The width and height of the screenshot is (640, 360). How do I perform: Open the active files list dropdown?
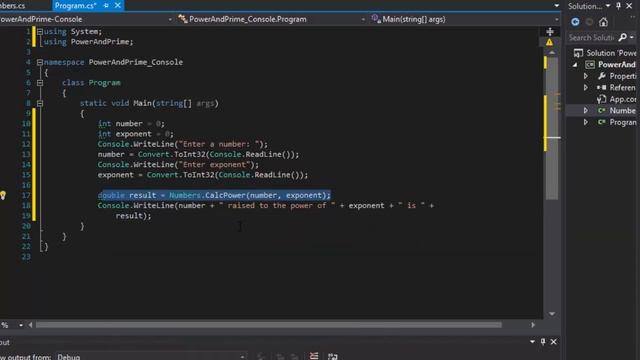pyautogui.click(x=556, y=6)
